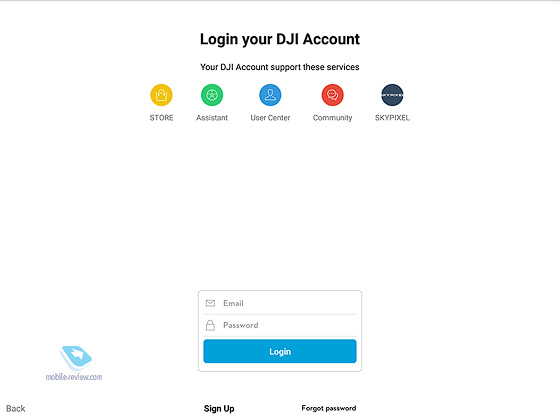
Task: Open the dark SKYPIXEL icon
Action: coord(392,95)
